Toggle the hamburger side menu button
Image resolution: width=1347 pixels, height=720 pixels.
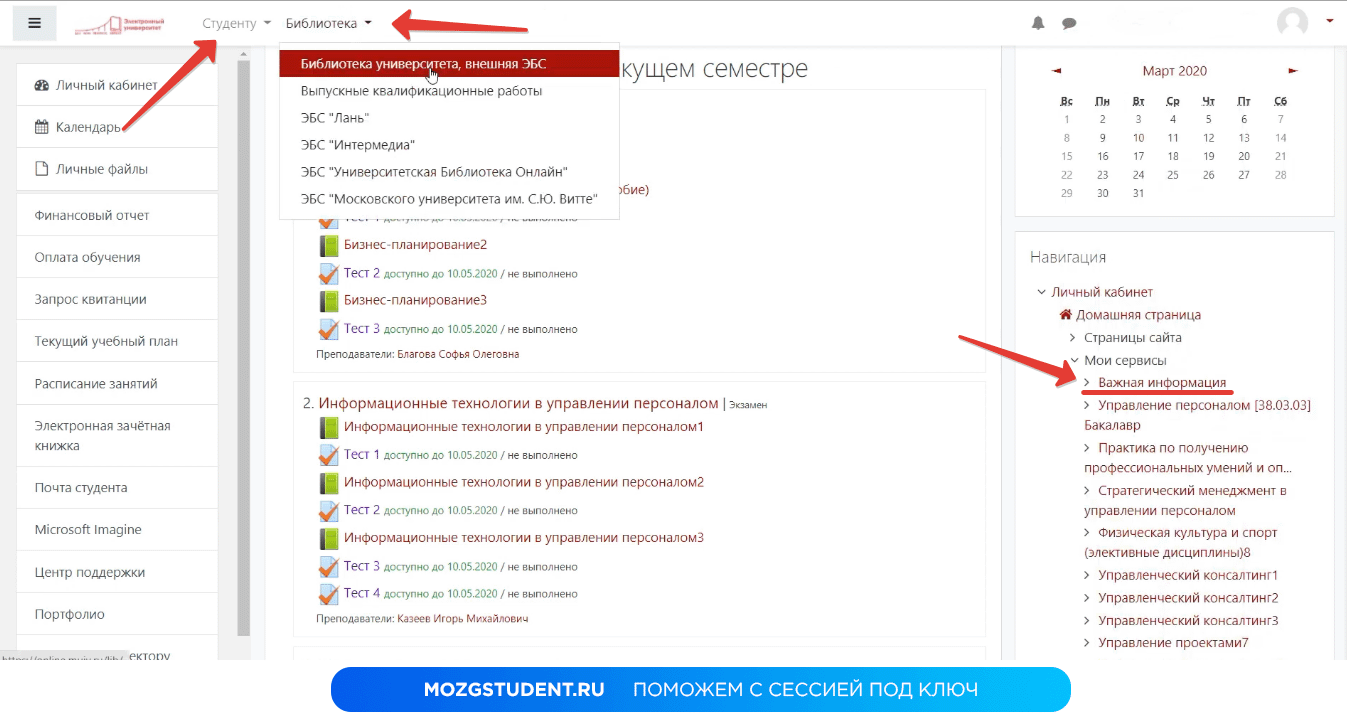(x=35, y=22)
